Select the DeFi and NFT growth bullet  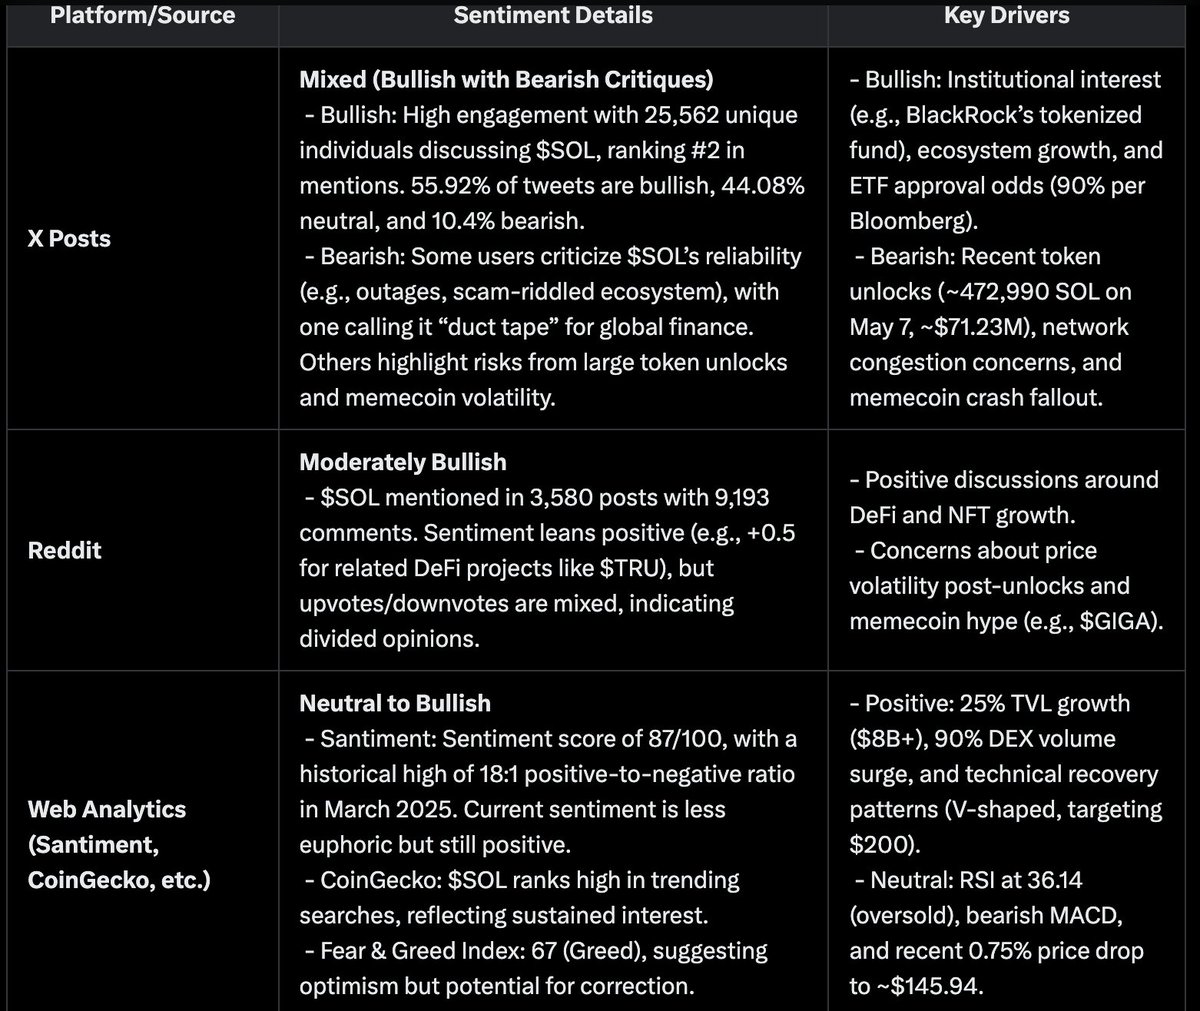click(x=1003, y=497)
